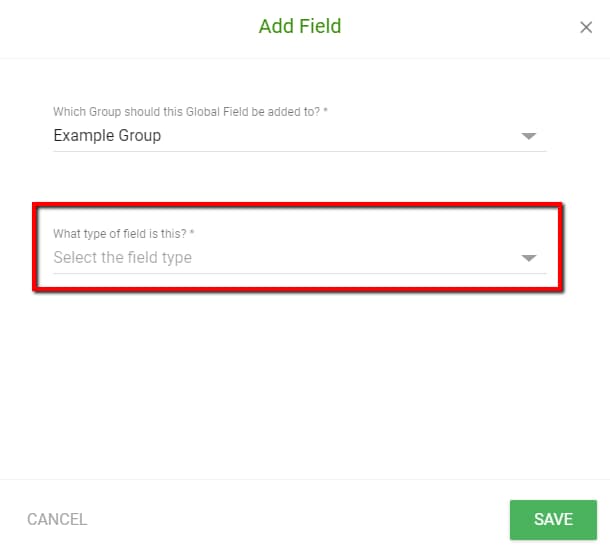The height and width of the screenshot is (552, 610).
Task: Save the new field with SAVE
Action: (x=553, y=520)
